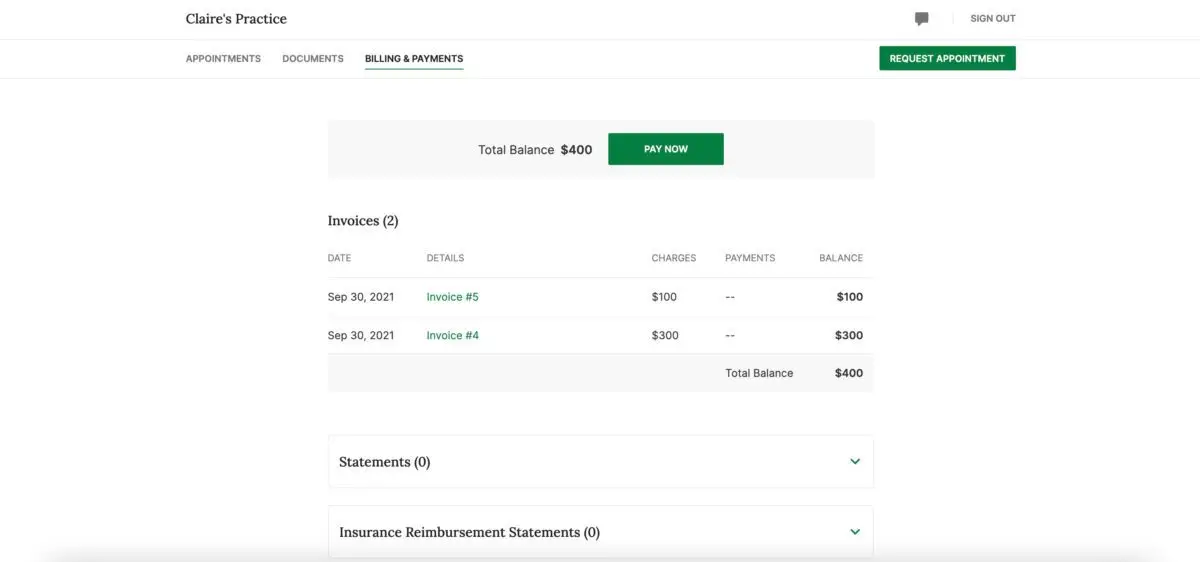The height and width of the screenshot is (562, 1200).
Task: Expand the Statements section chevron
Action: [x=855, y=462]
